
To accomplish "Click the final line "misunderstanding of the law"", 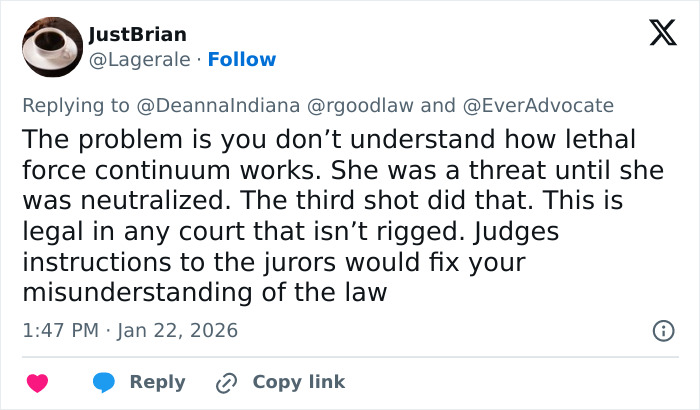I will pyautogui.click(x=203, y=293).
